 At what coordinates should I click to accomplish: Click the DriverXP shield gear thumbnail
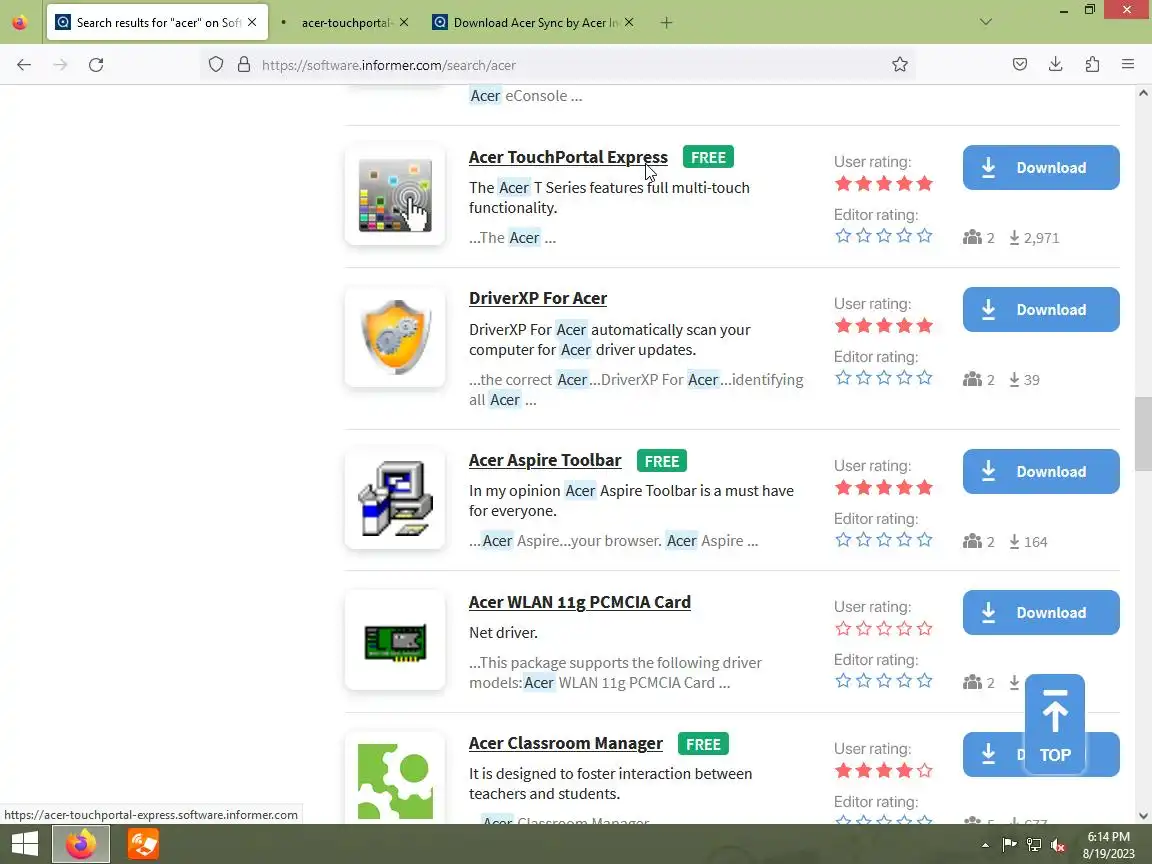395,337
